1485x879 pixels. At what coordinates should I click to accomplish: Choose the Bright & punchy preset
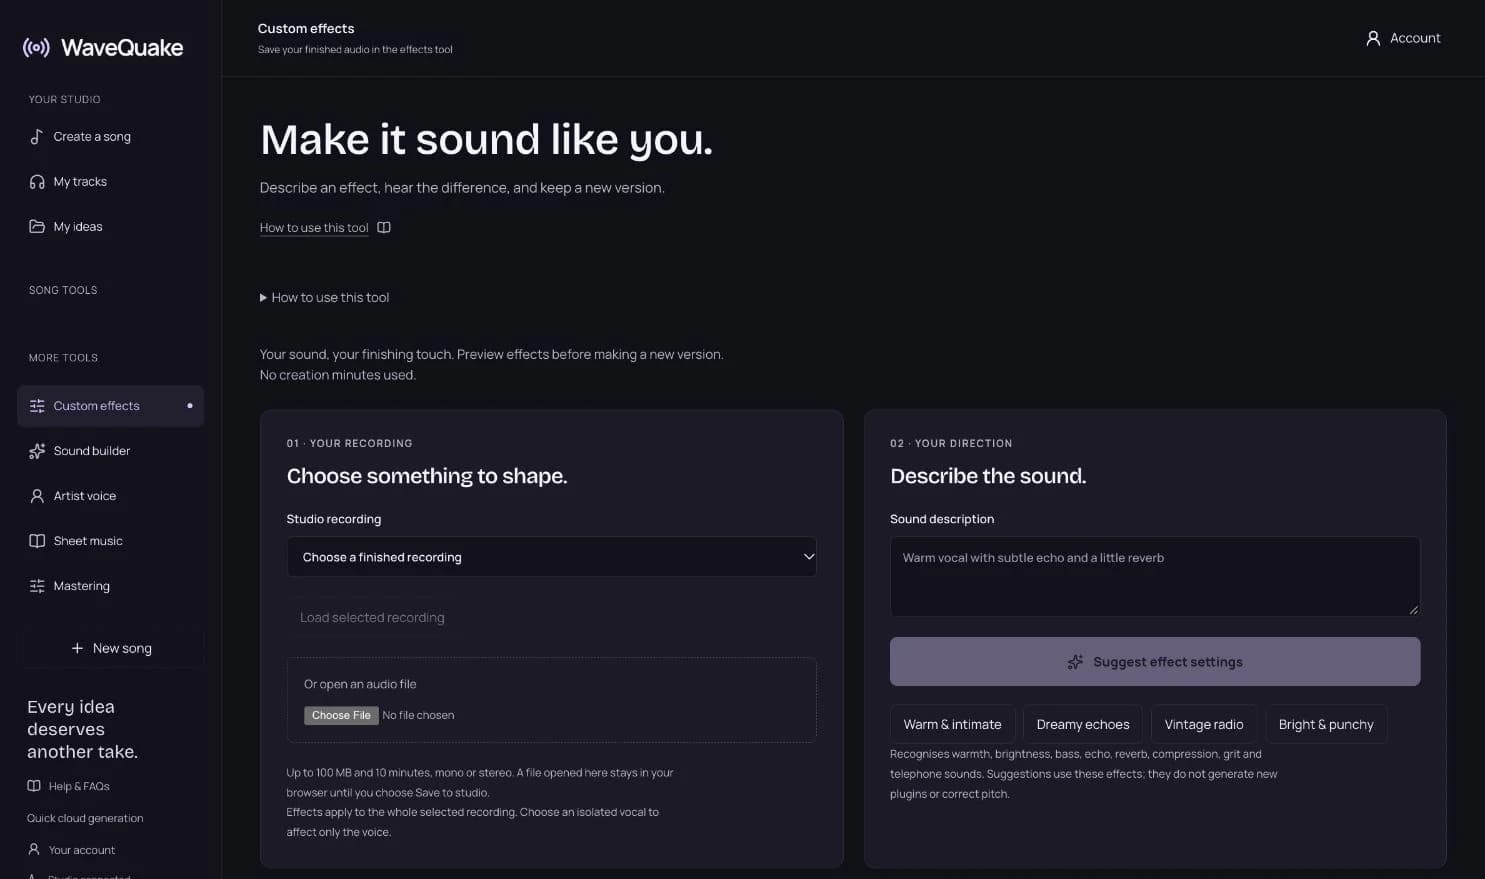click(x=1326, y=724)
